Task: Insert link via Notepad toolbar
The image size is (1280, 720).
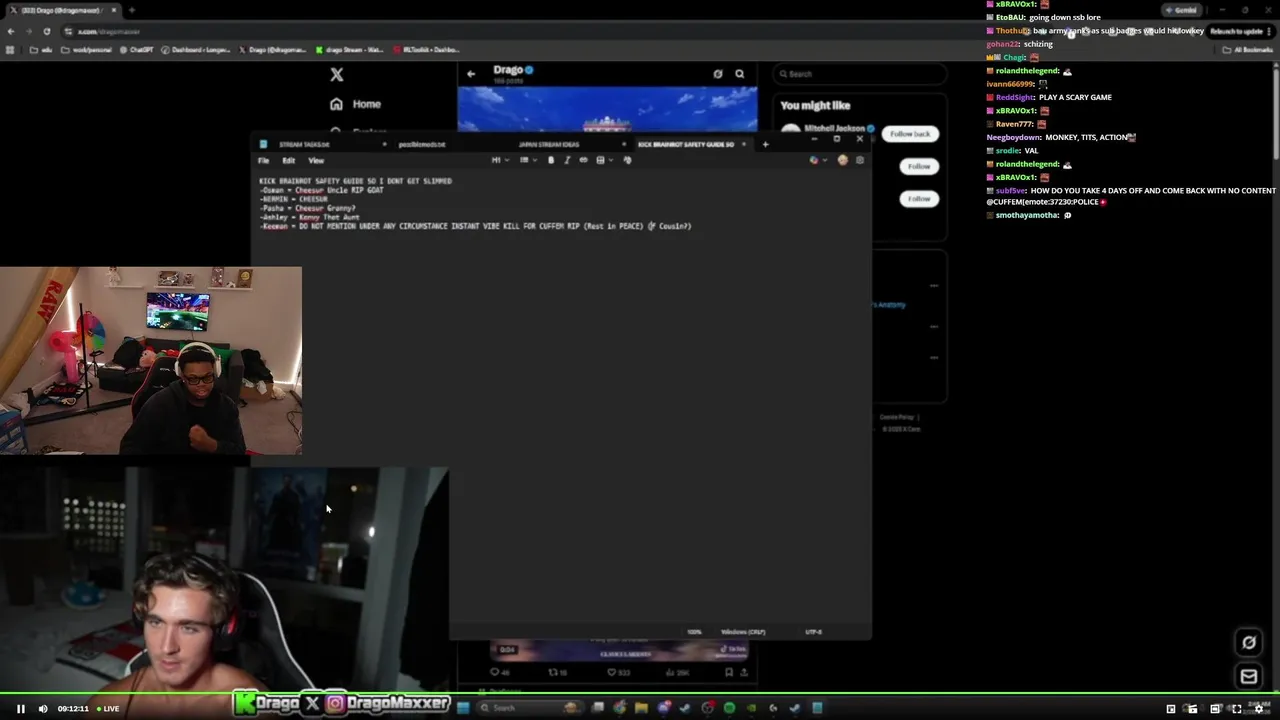Action: tap(584, 160)
